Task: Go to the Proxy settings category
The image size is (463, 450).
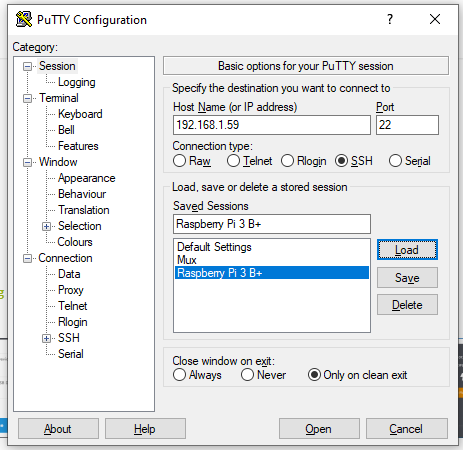Action: [71, 290]
